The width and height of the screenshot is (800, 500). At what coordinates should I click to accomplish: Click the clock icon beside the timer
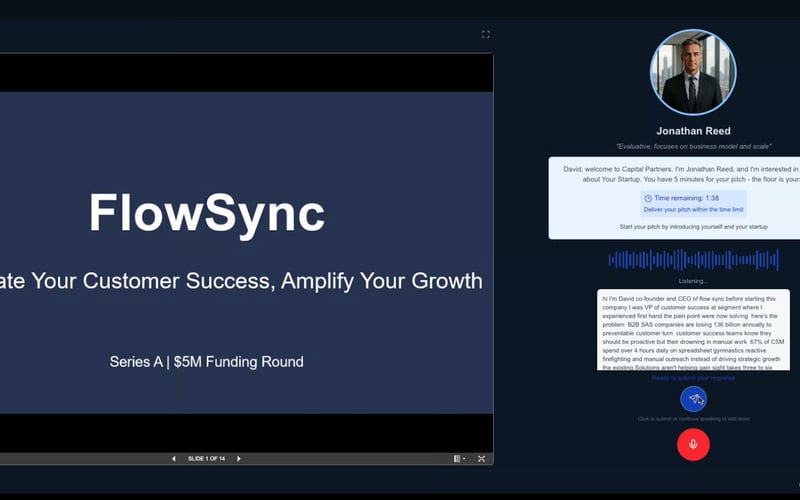coord(648,198)
